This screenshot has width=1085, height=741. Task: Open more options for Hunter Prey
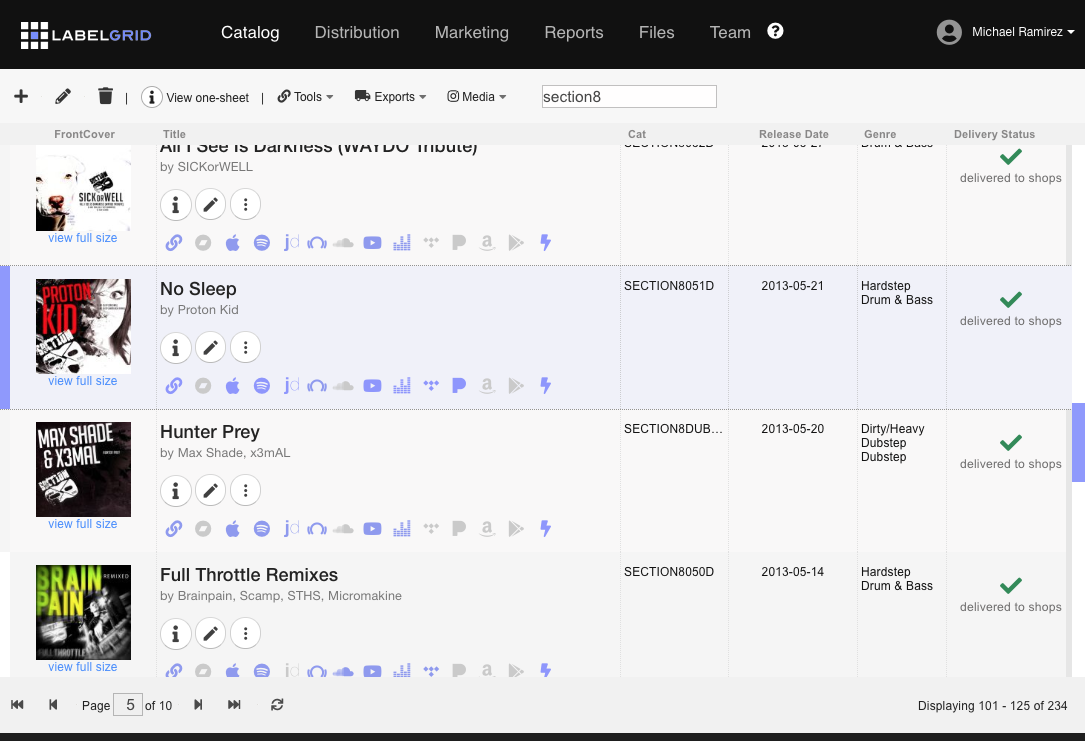(246, 491)
